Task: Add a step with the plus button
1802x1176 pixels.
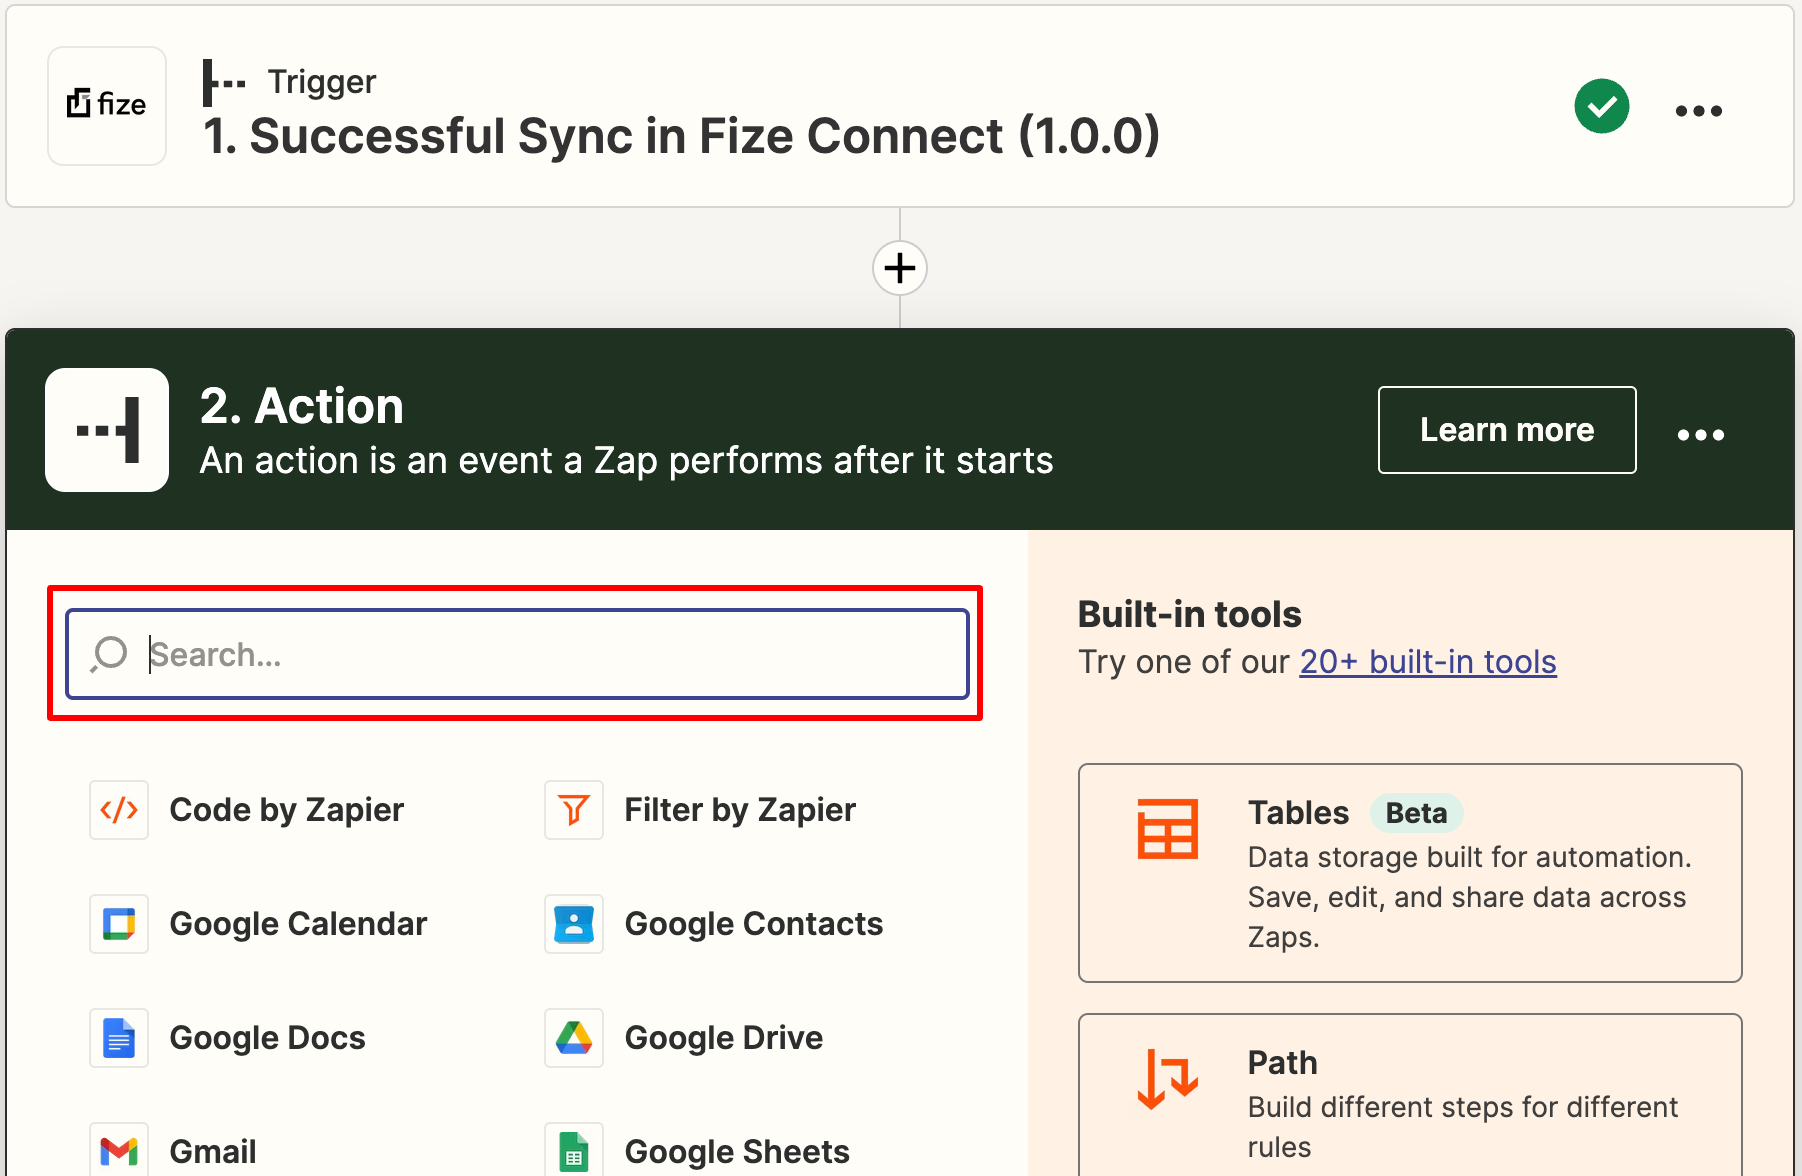Action: pos(900,268)
